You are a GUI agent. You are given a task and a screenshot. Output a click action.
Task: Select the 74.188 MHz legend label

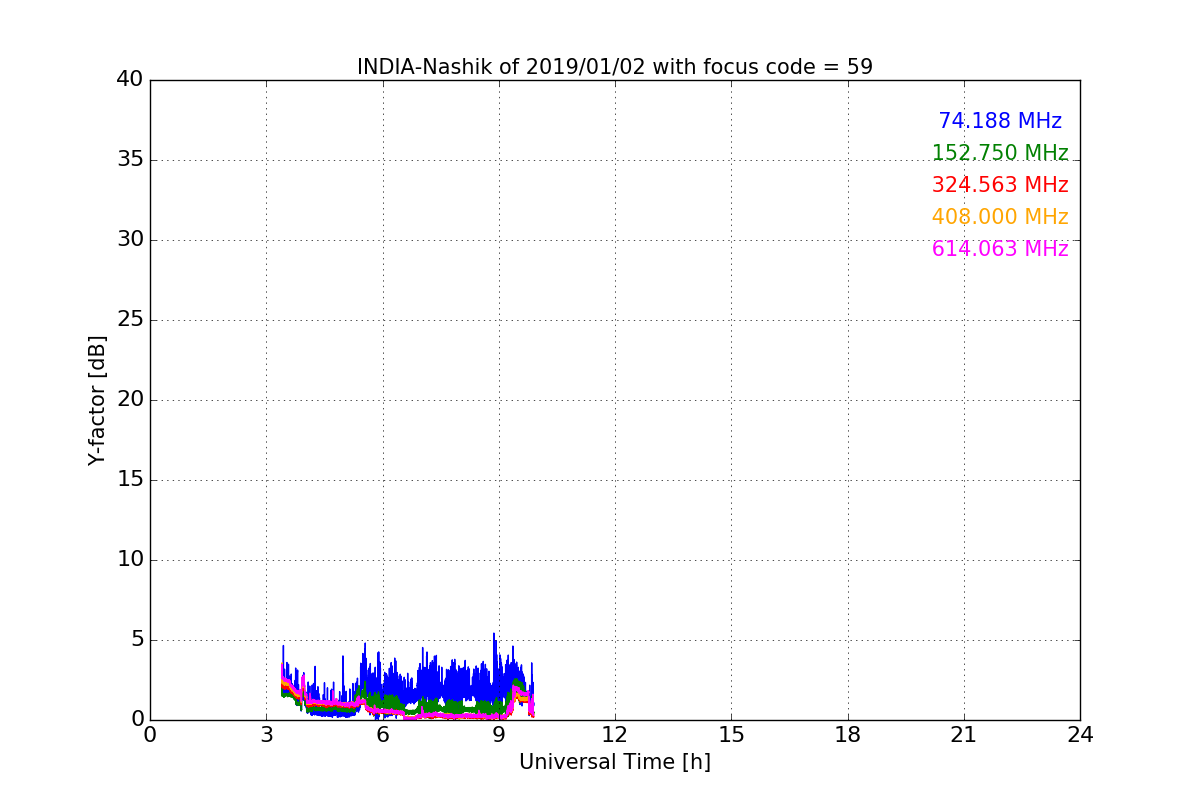point(1000,121)
